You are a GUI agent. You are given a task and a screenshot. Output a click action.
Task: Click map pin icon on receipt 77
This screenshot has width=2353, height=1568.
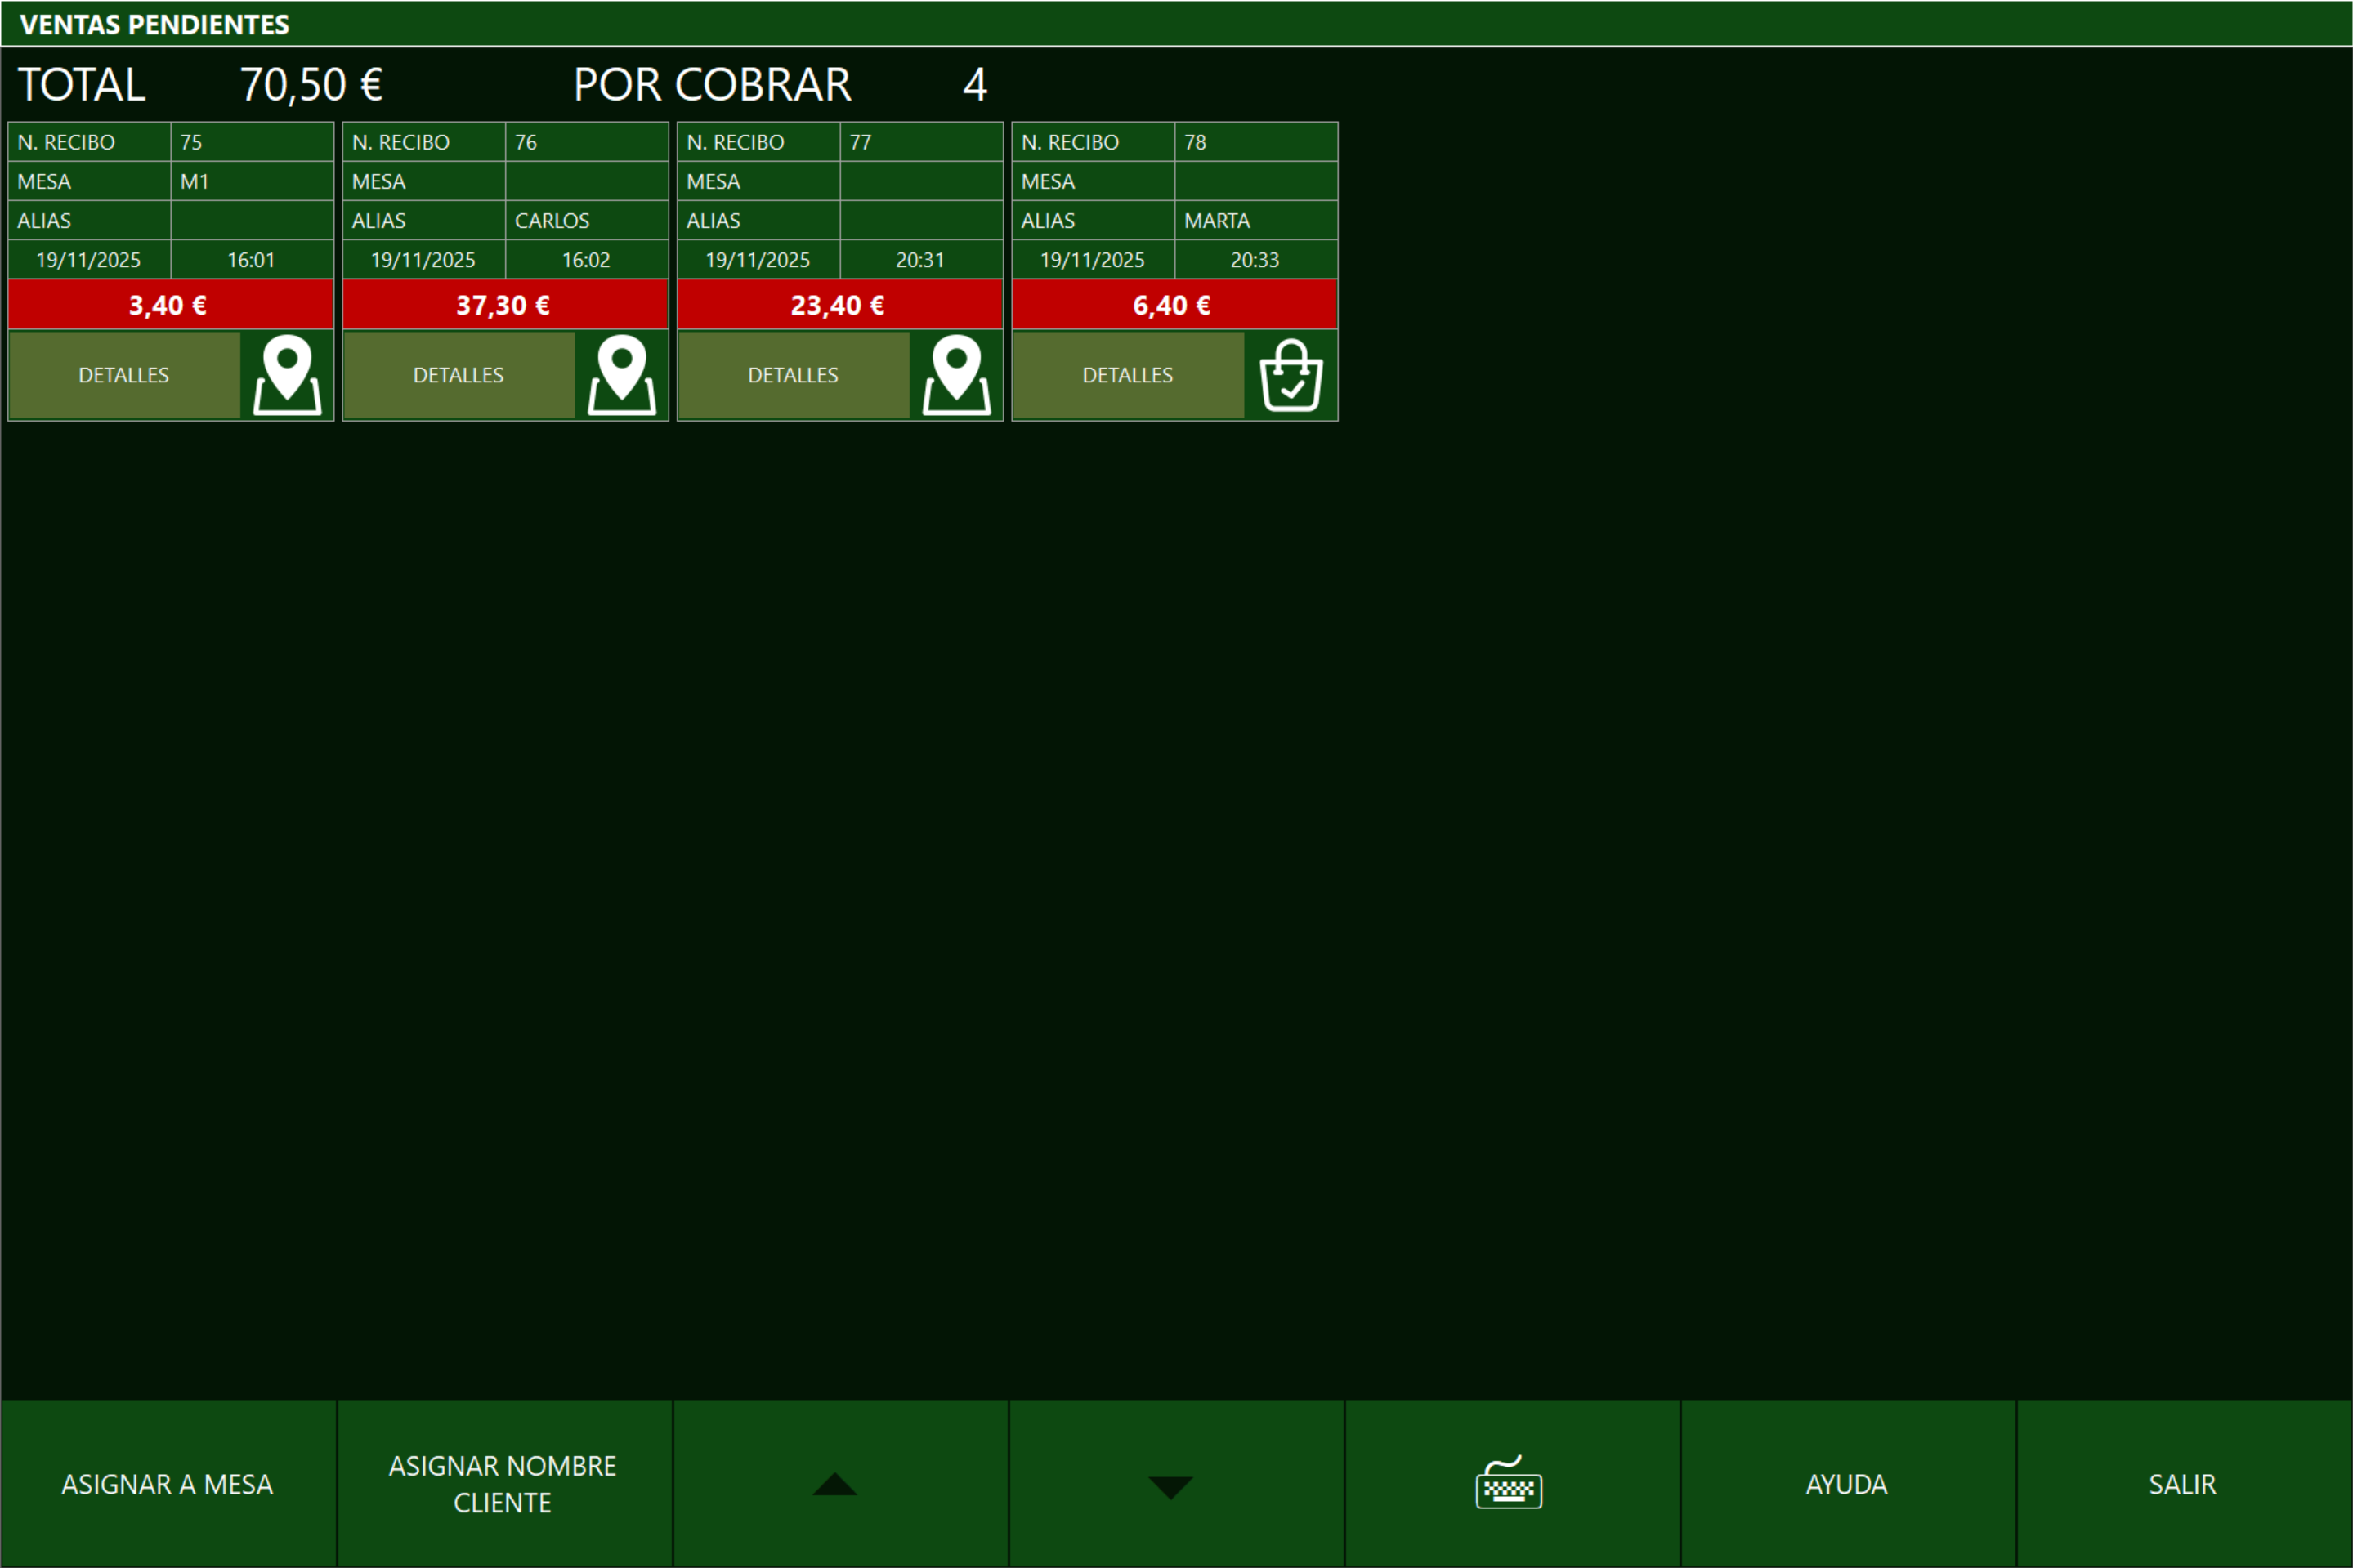pos(956,375)
